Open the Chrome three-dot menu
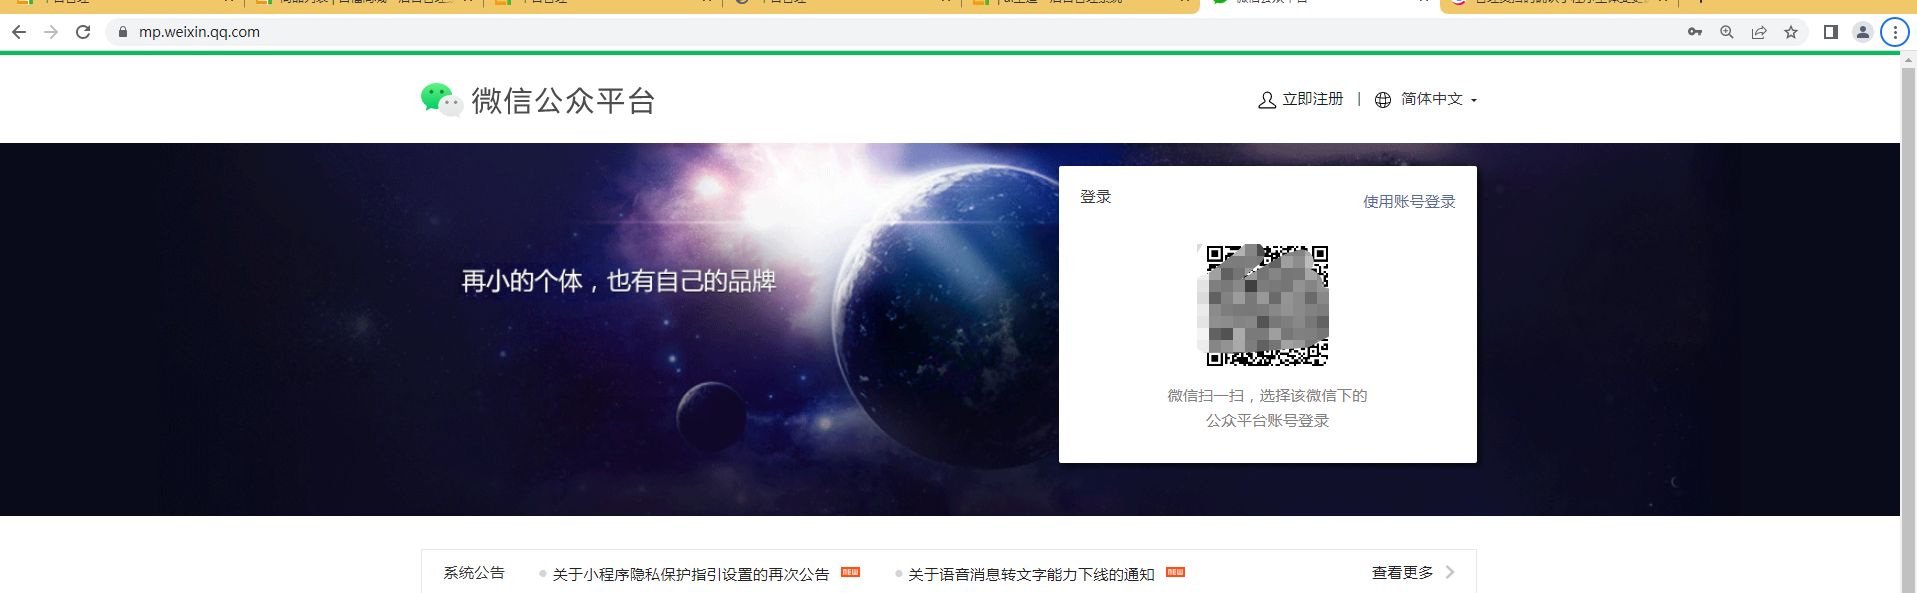The image size is (1917, 593). [1895, 32]
